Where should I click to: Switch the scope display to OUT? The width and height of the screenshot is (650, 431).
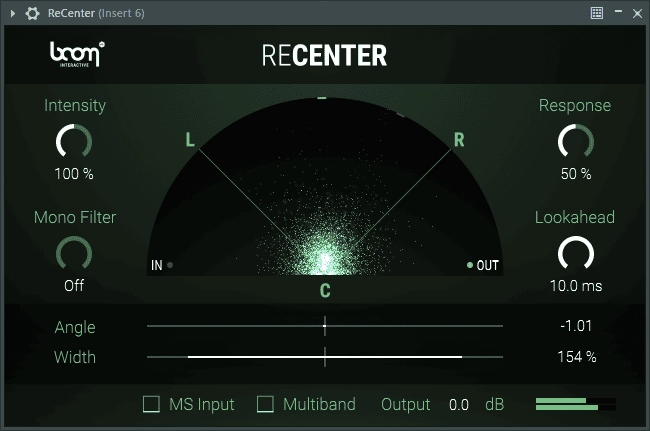click(x=483, y=265)
